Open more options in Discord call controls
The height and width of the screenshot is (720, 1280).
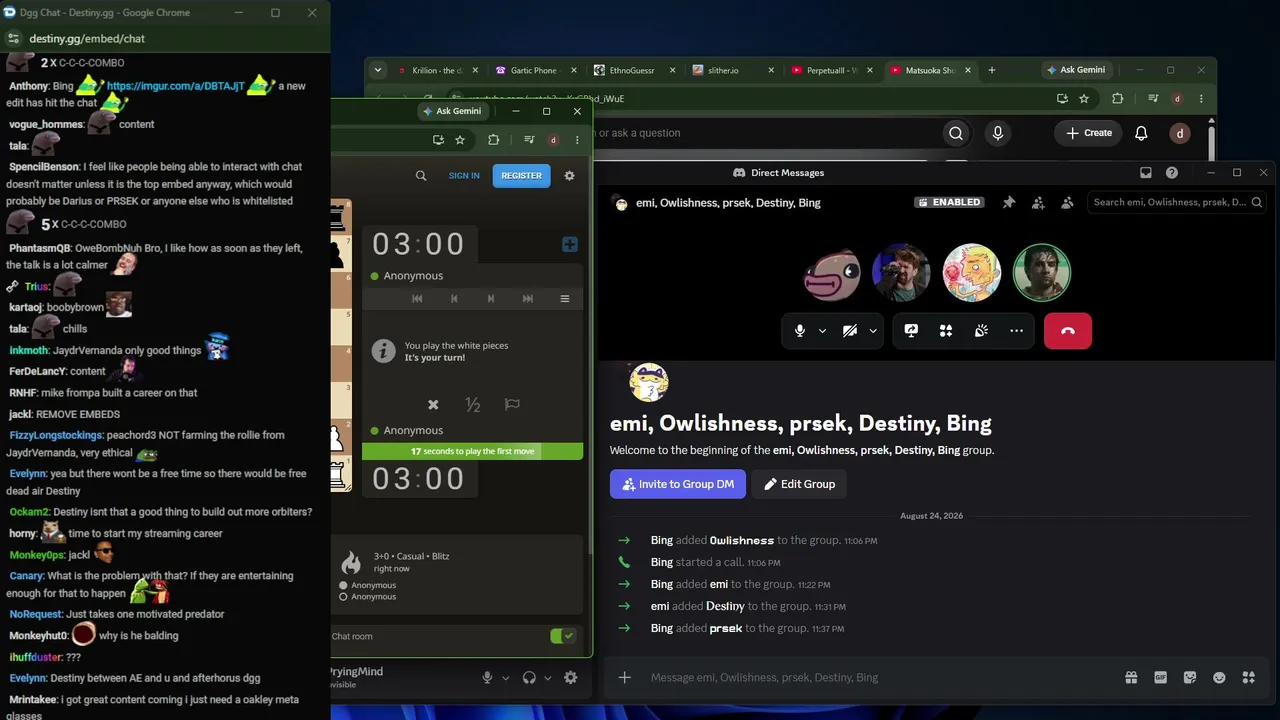point(1016,331)
